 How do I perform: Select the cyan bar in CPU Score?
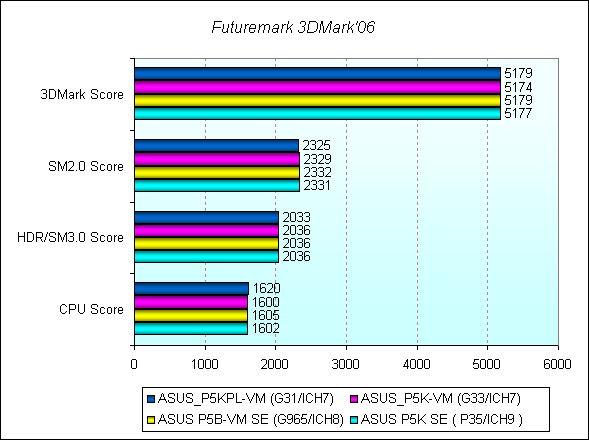(191, 328)
